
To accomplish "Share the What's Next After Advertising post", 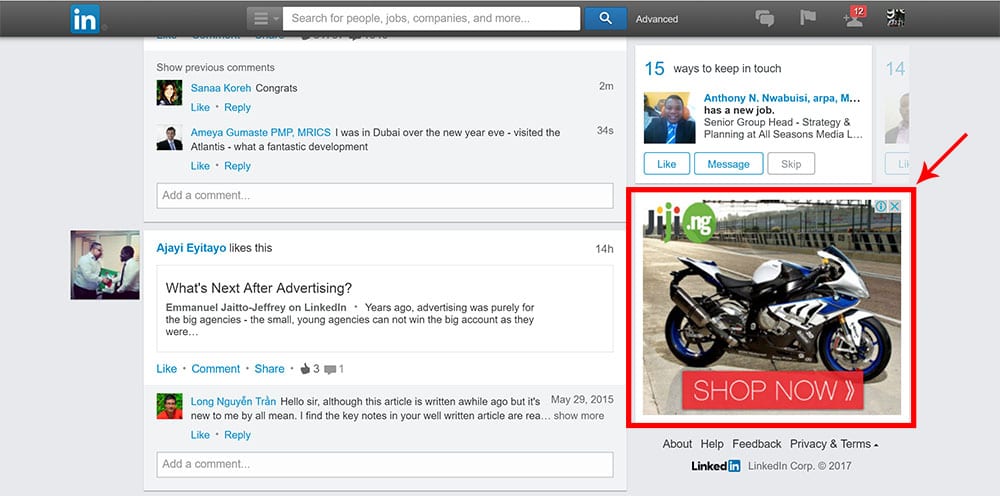I will [269, 368].
